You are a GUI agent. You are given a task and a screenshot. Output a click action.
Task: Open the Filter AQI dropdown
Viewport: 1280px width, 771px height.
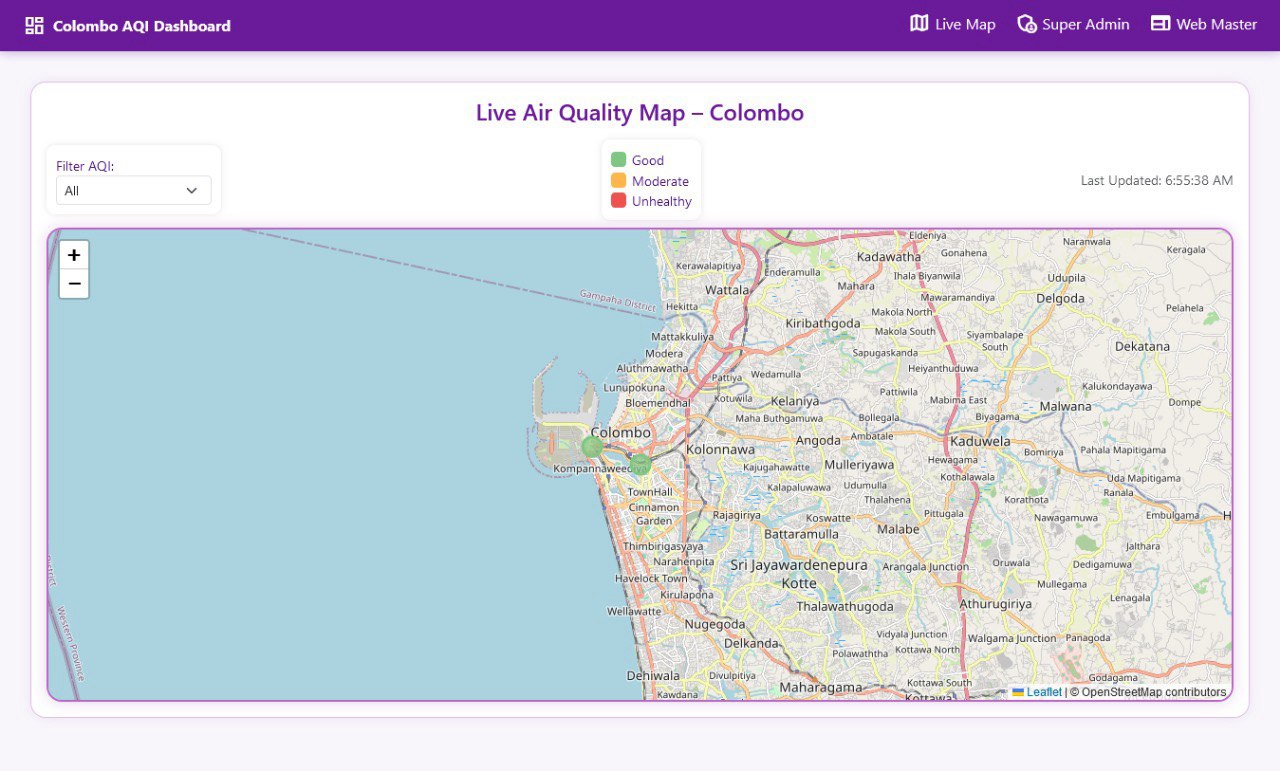pos(133,190)
